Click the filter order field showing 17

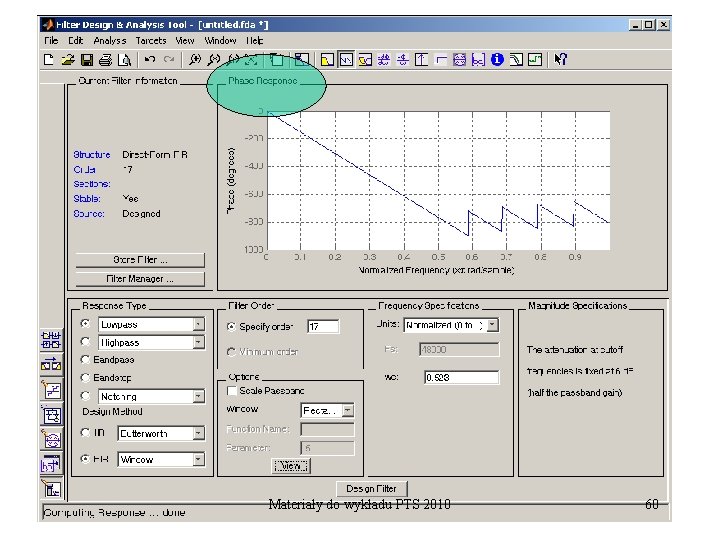[x=323, y=326]
